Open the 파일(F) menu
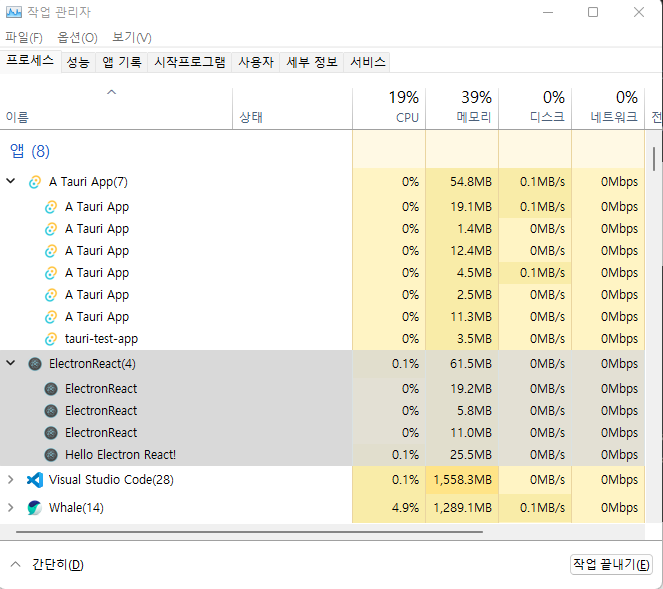663x589 pixels. point(24,38)
